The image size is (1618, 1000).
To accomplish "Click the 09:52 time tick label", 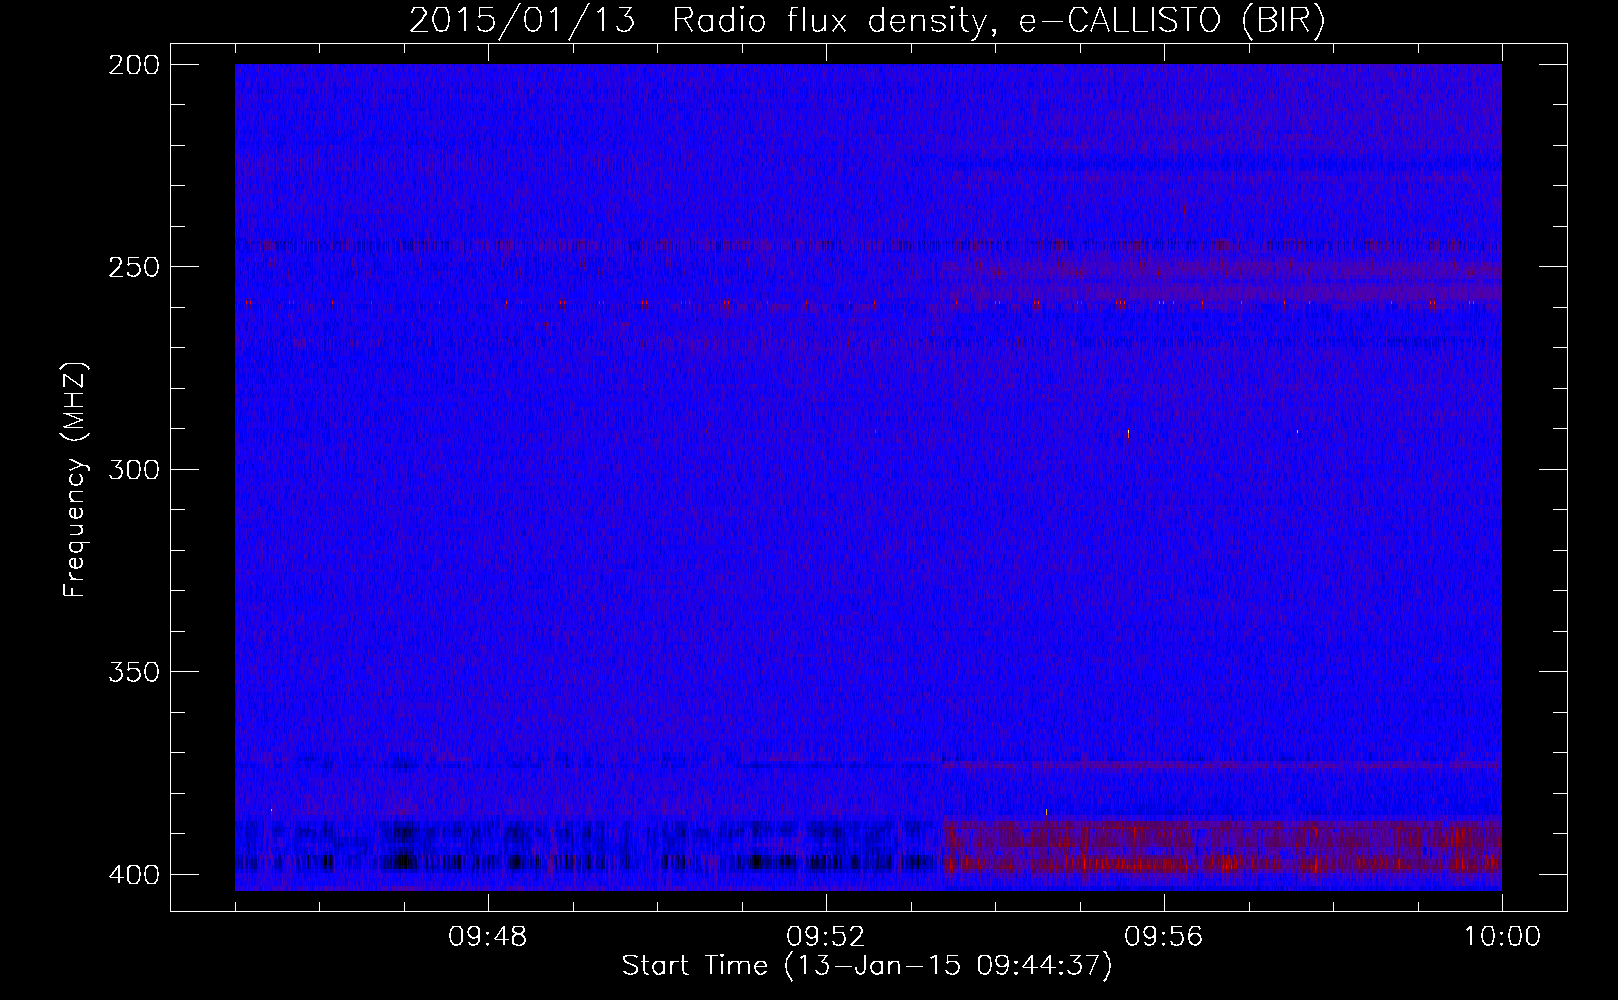I will (826, 937).
